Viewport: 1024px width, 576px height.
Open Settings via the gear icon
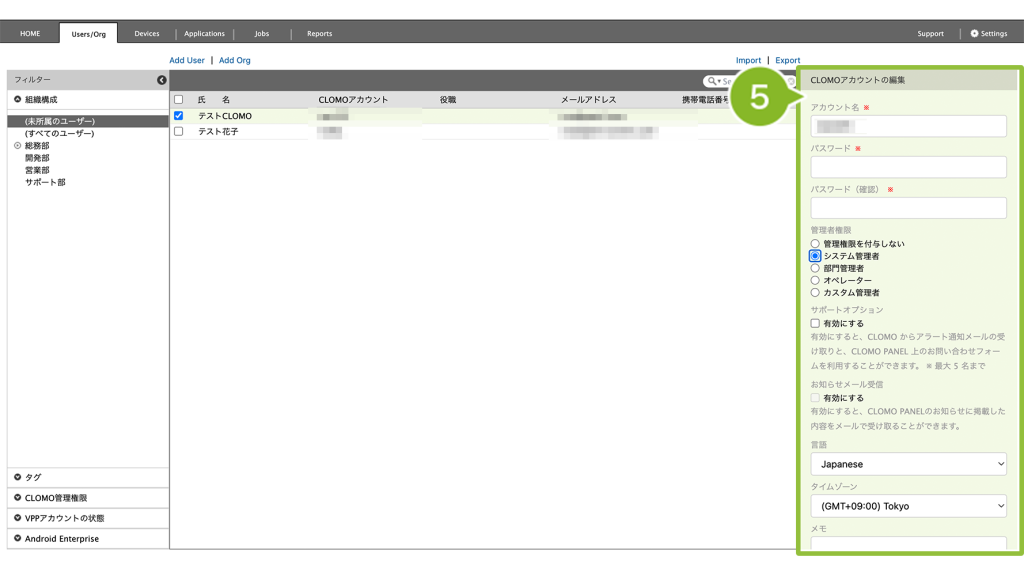[x=975, y=33]
